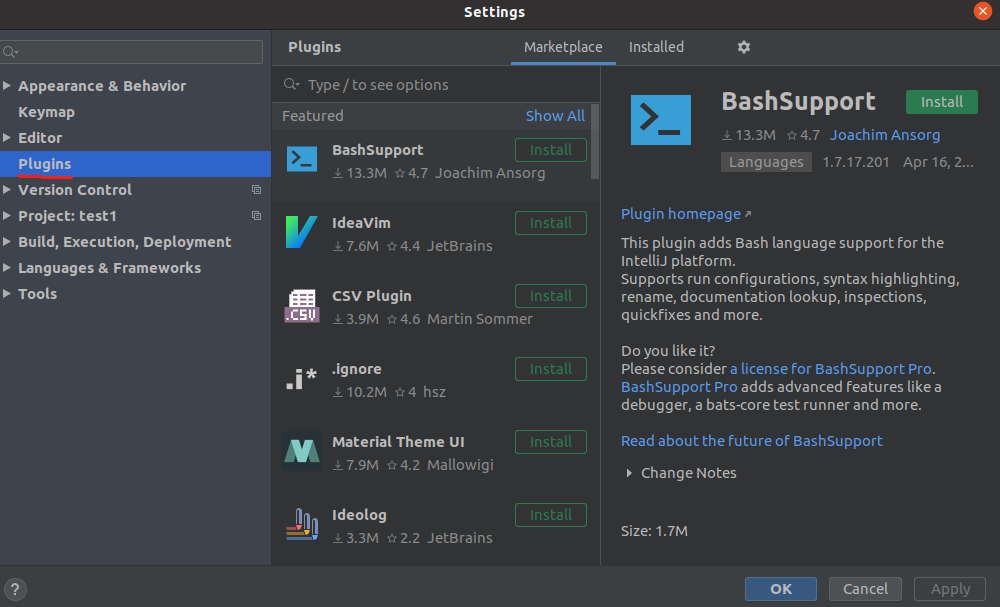The width and height of the screenshot is (1000, 607).
Task: Expand the Project: test1 node
Action: point(7,216)
